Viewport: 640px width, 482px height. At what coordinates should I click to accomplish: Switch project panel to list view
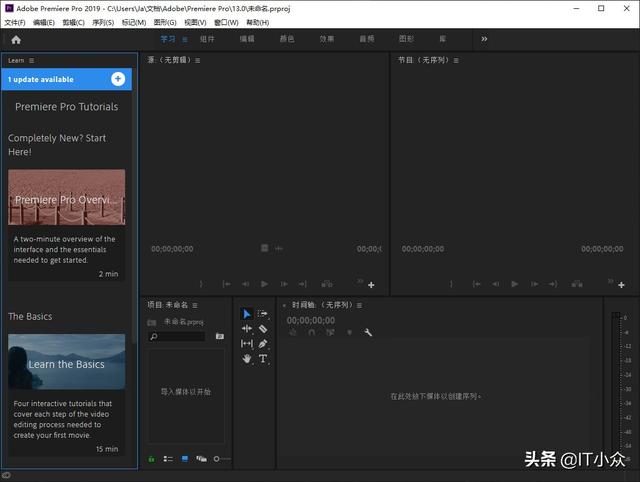168,459
